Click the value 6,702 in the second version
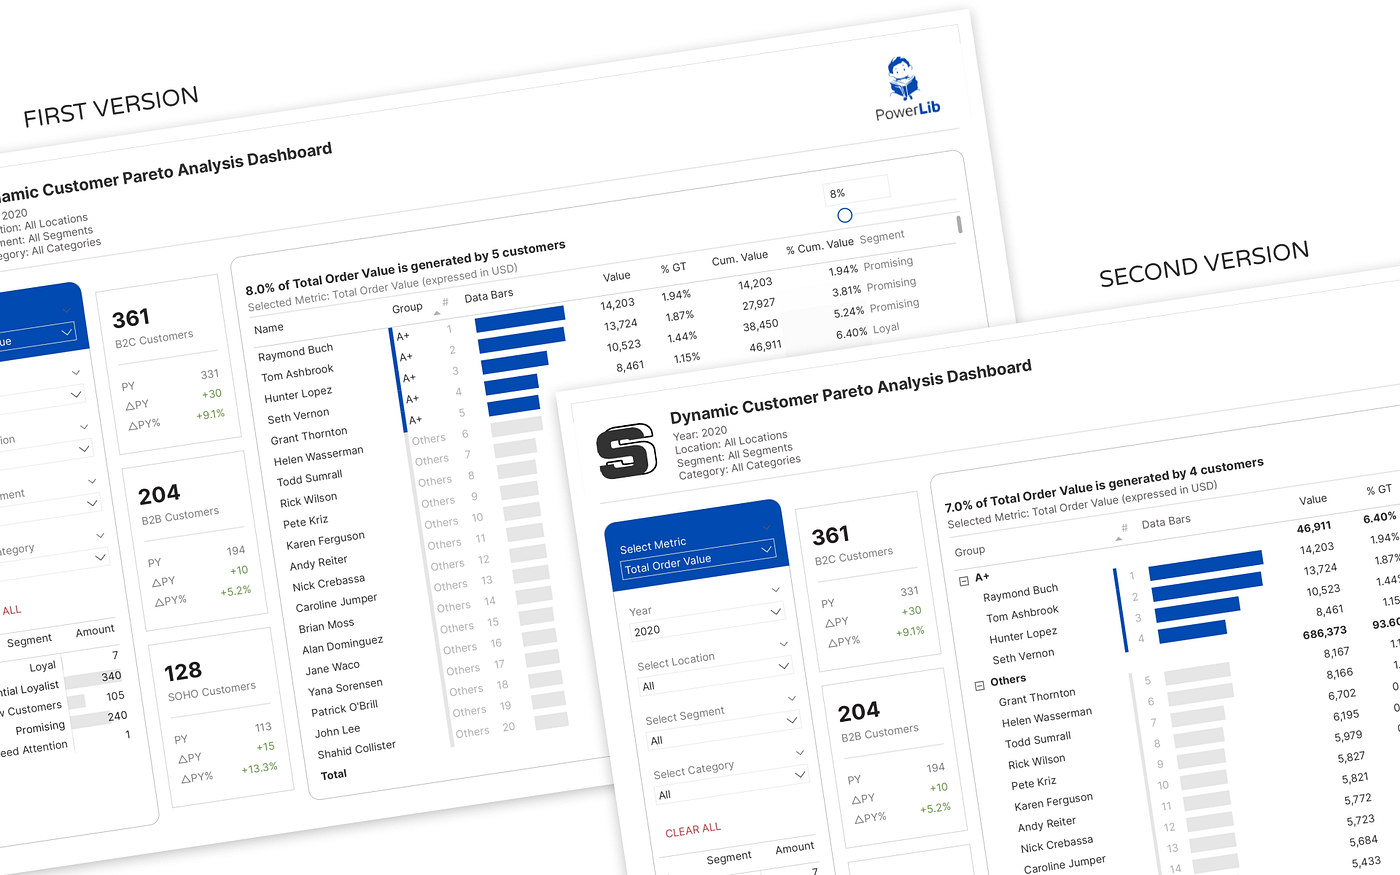This screenshot has height=875, width=1400. point(1342,694)
